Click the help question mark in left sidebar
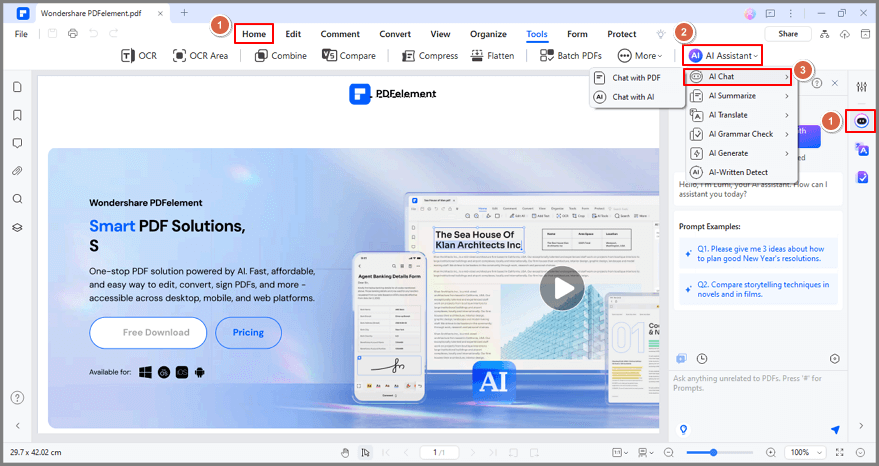This screenshot has width=879, height=466. tap(17, 398)
